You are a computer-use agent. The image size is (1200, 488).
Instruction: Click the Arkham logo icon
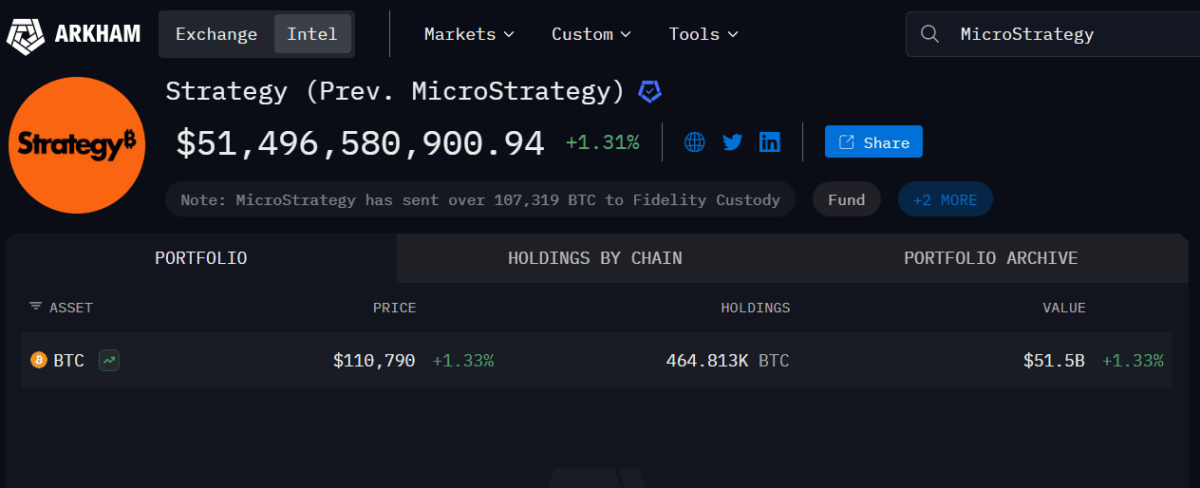[x=27, y=35]
